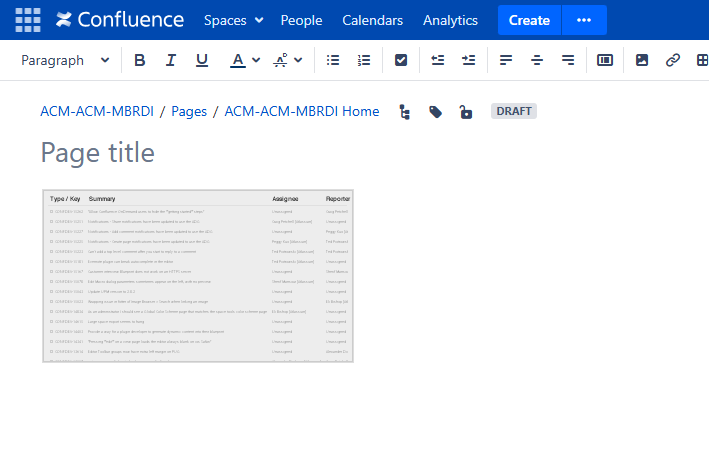Viewport: 709px width, 463px height.
Task: Click the DRAFT status badge
Action: (514, 111)
